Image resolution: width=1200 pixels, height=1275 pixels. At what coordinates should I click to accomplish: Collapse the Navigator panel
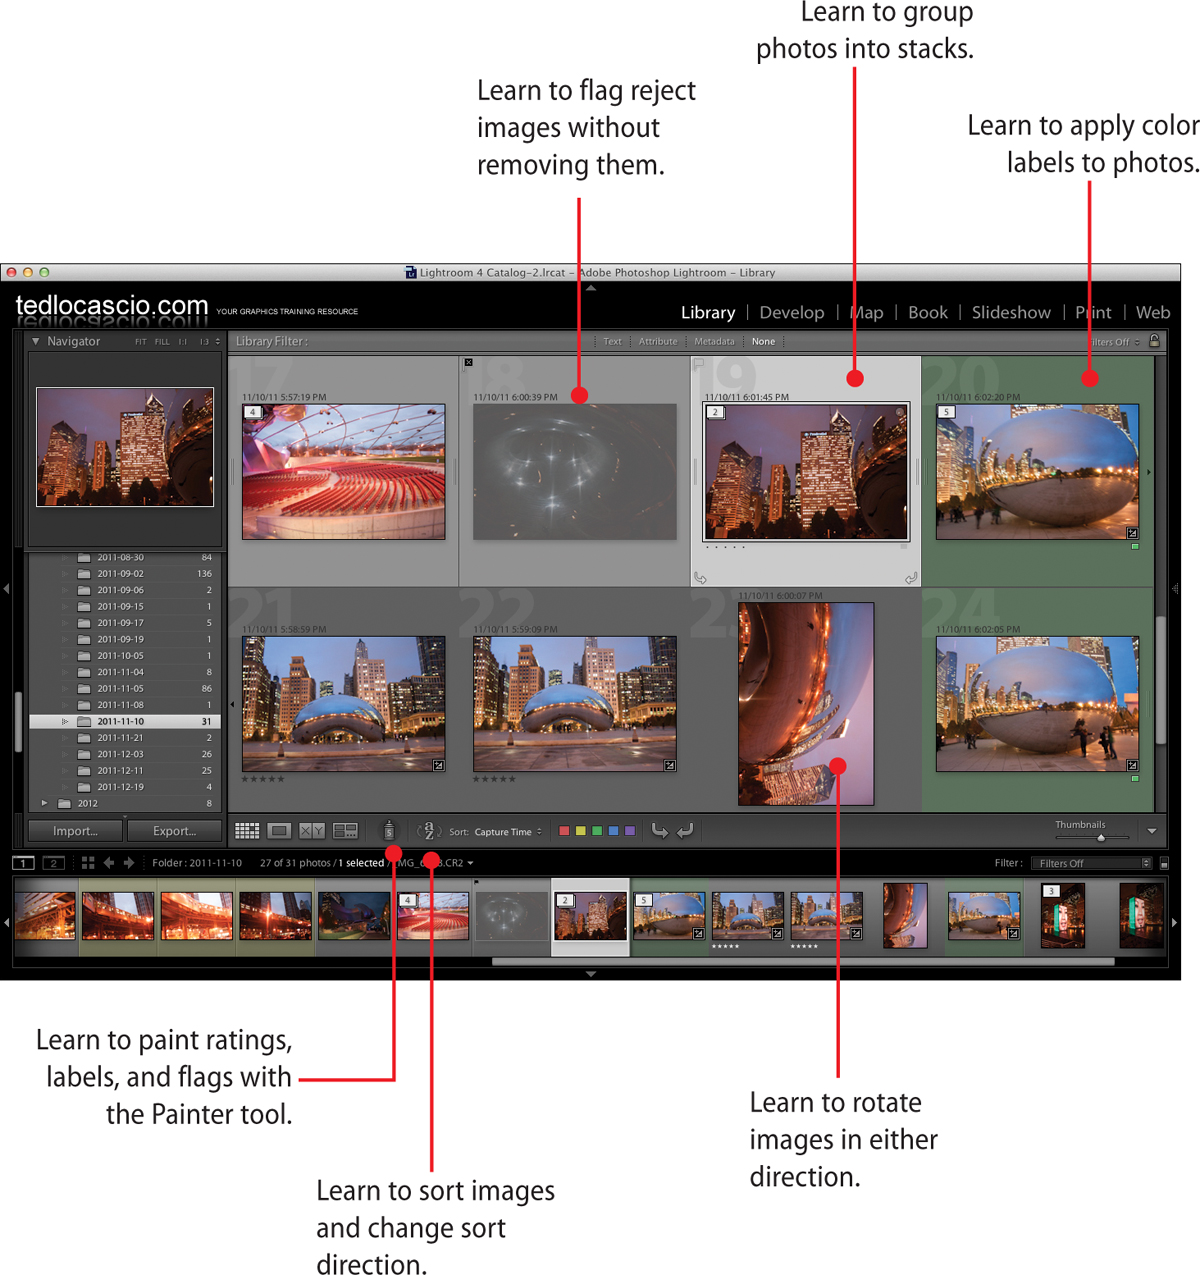[36, 341]
